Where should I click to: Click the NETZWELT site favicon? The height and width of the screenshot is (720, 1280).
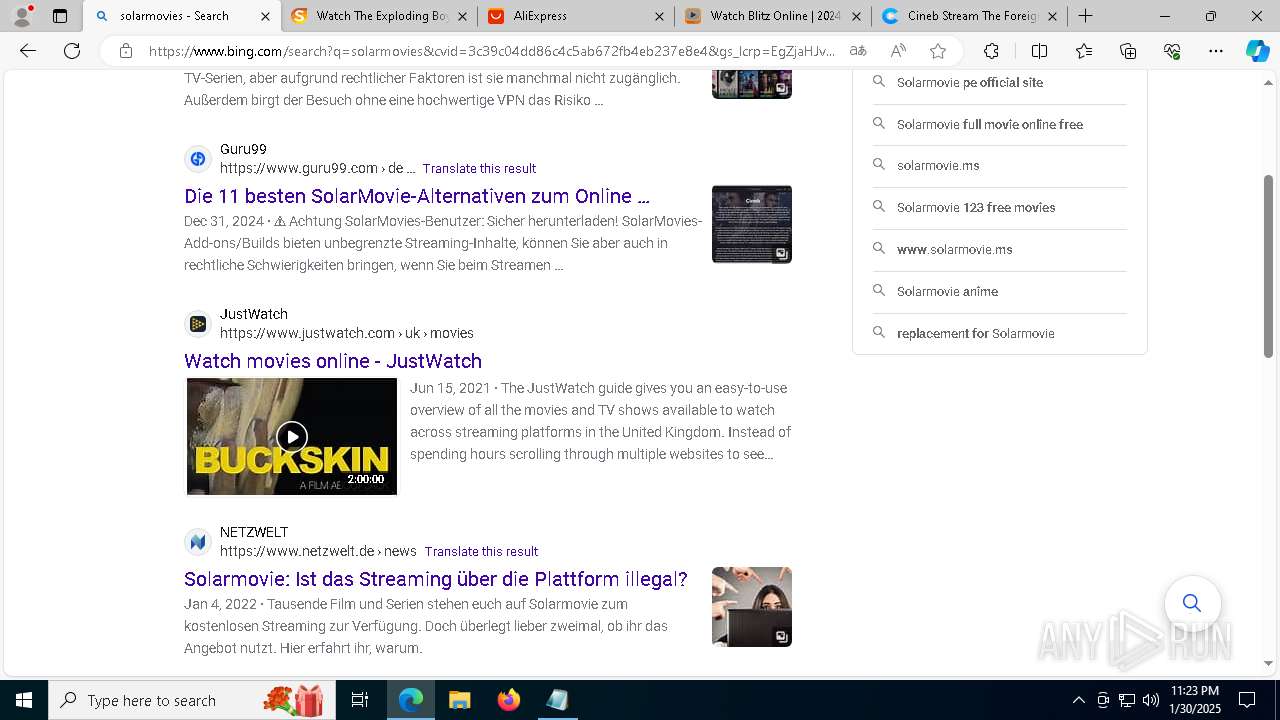(x=198, y=542)
